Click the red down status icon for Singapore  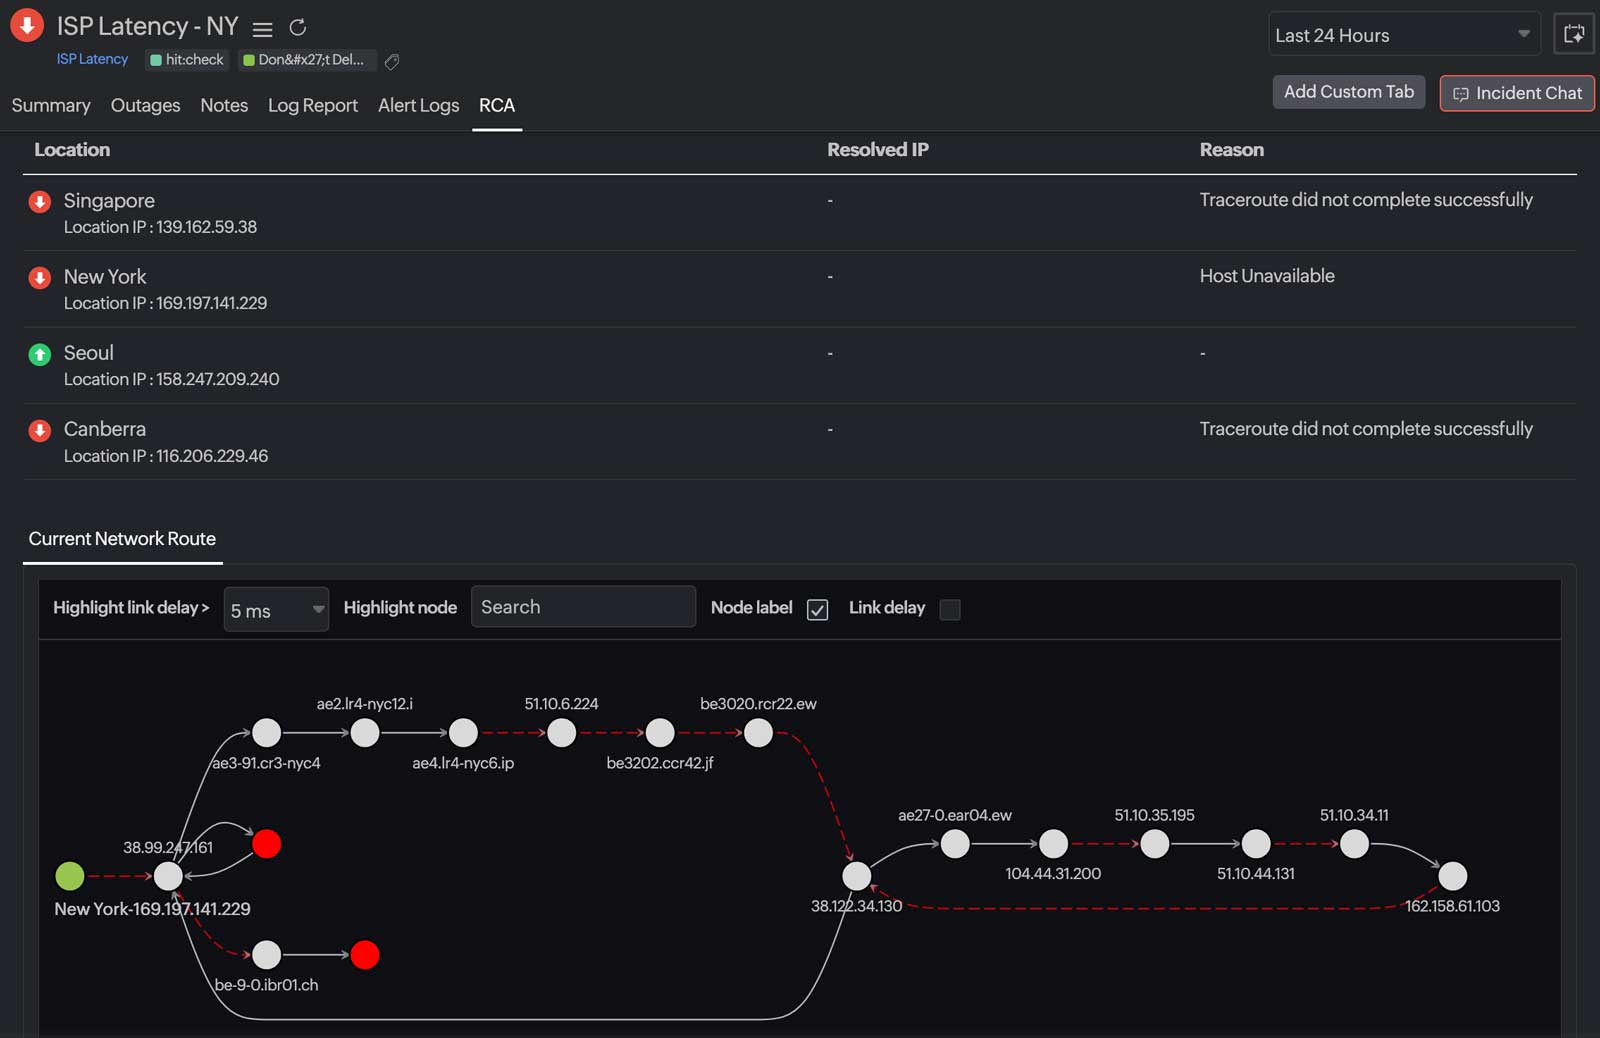40,202
